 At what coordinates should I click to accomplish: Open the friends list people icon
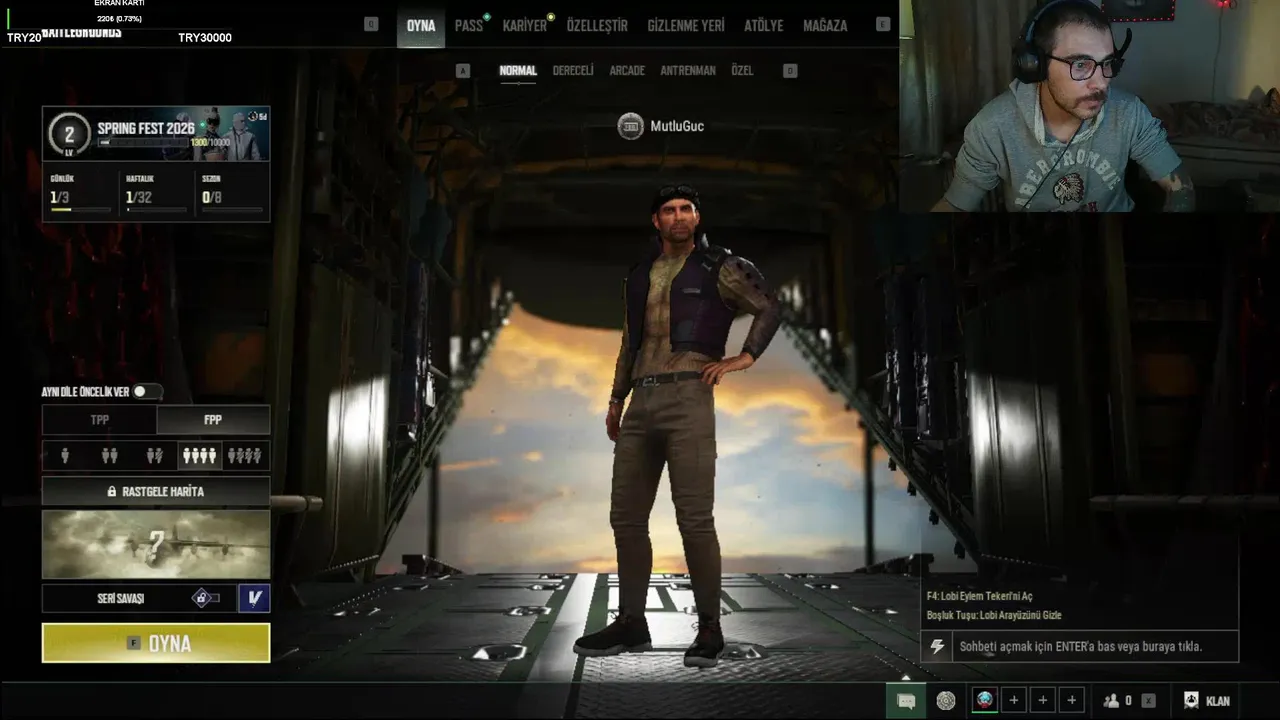coord(1111,701)
